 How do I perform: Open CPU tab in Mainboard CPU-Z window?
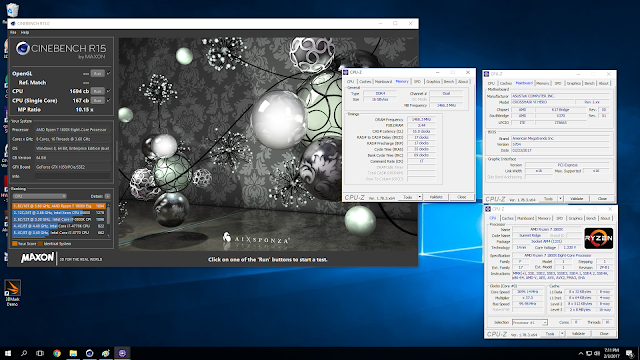pyautogui.click(x=491, y=83)
